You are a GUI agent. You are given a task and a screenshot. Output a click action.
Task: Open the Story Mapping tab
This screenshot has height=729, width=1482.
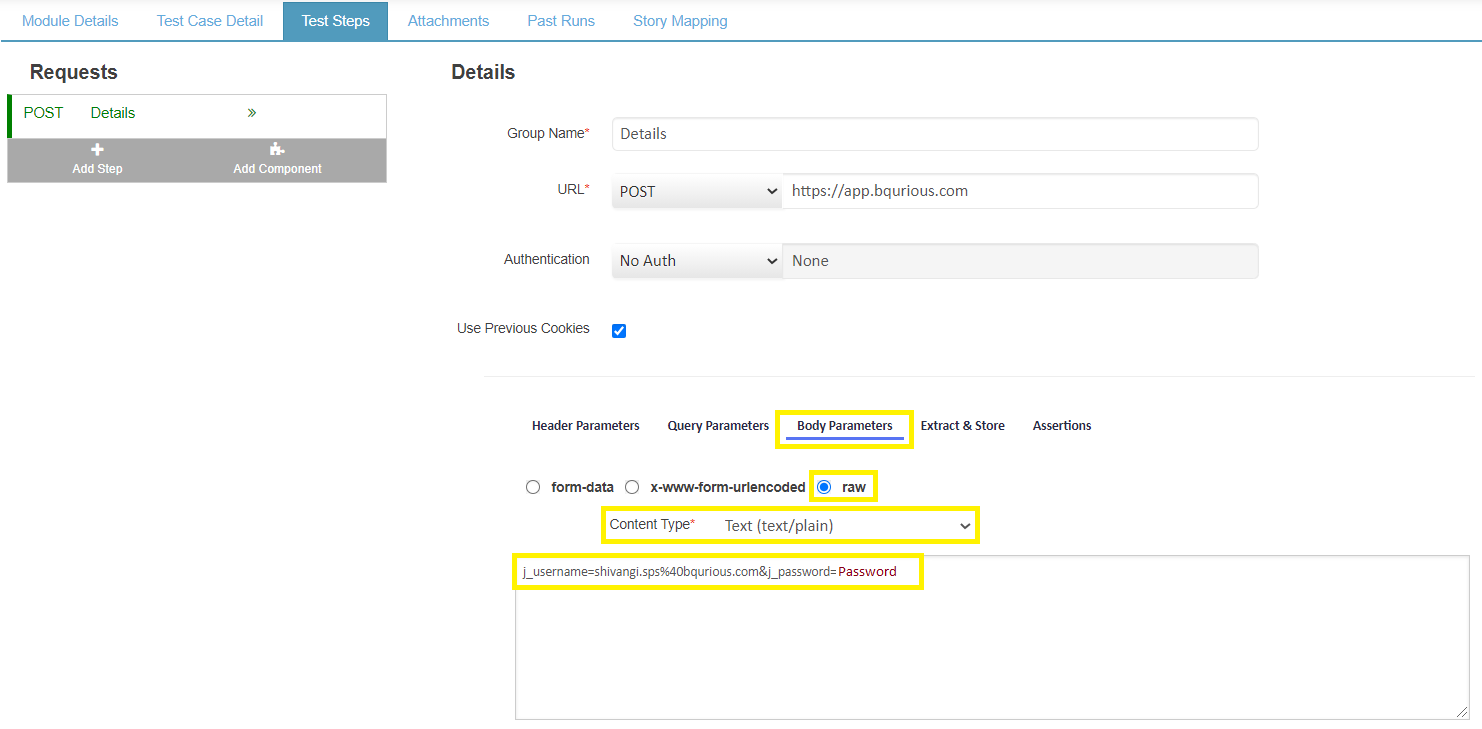point(680,21)
